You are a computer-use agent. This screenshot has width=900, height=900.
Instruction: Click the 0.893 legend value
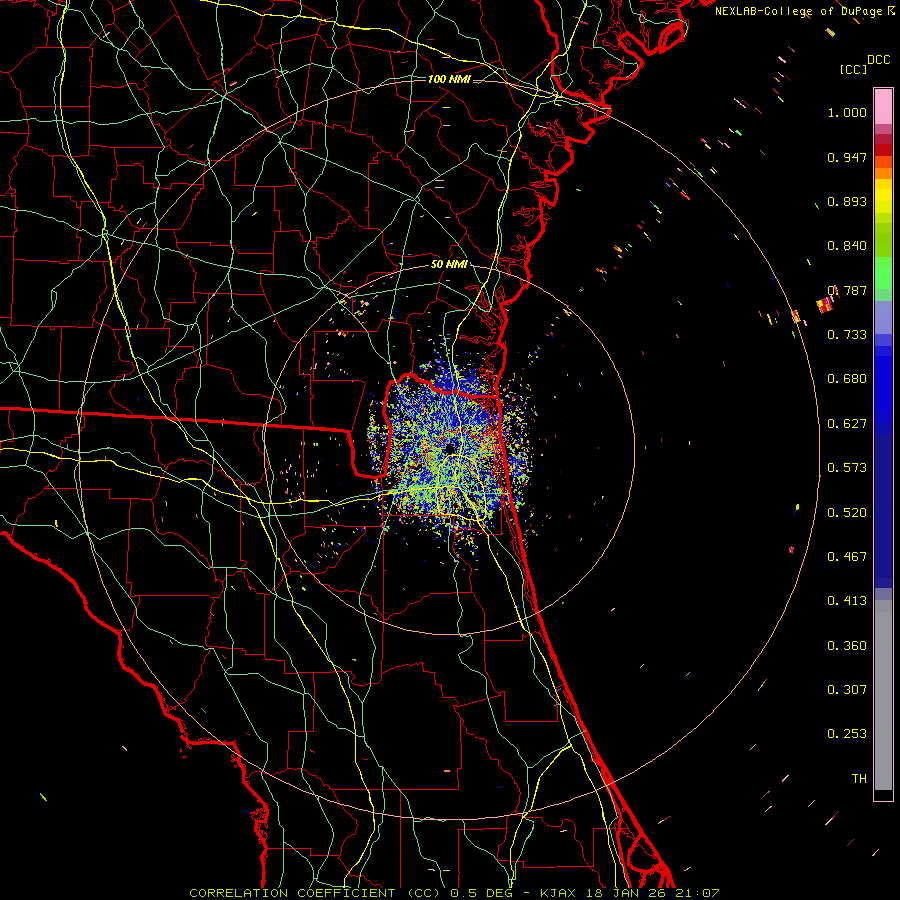tap(847, 201)
